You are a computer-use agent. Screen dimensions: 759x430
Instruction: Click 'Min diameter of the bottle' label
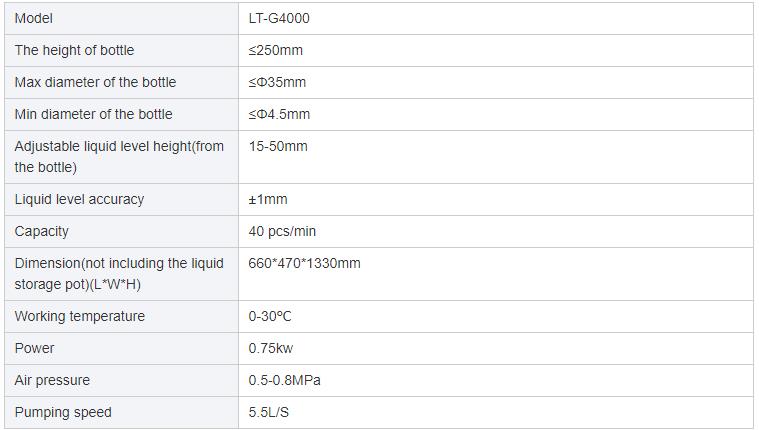pos(93,114)
